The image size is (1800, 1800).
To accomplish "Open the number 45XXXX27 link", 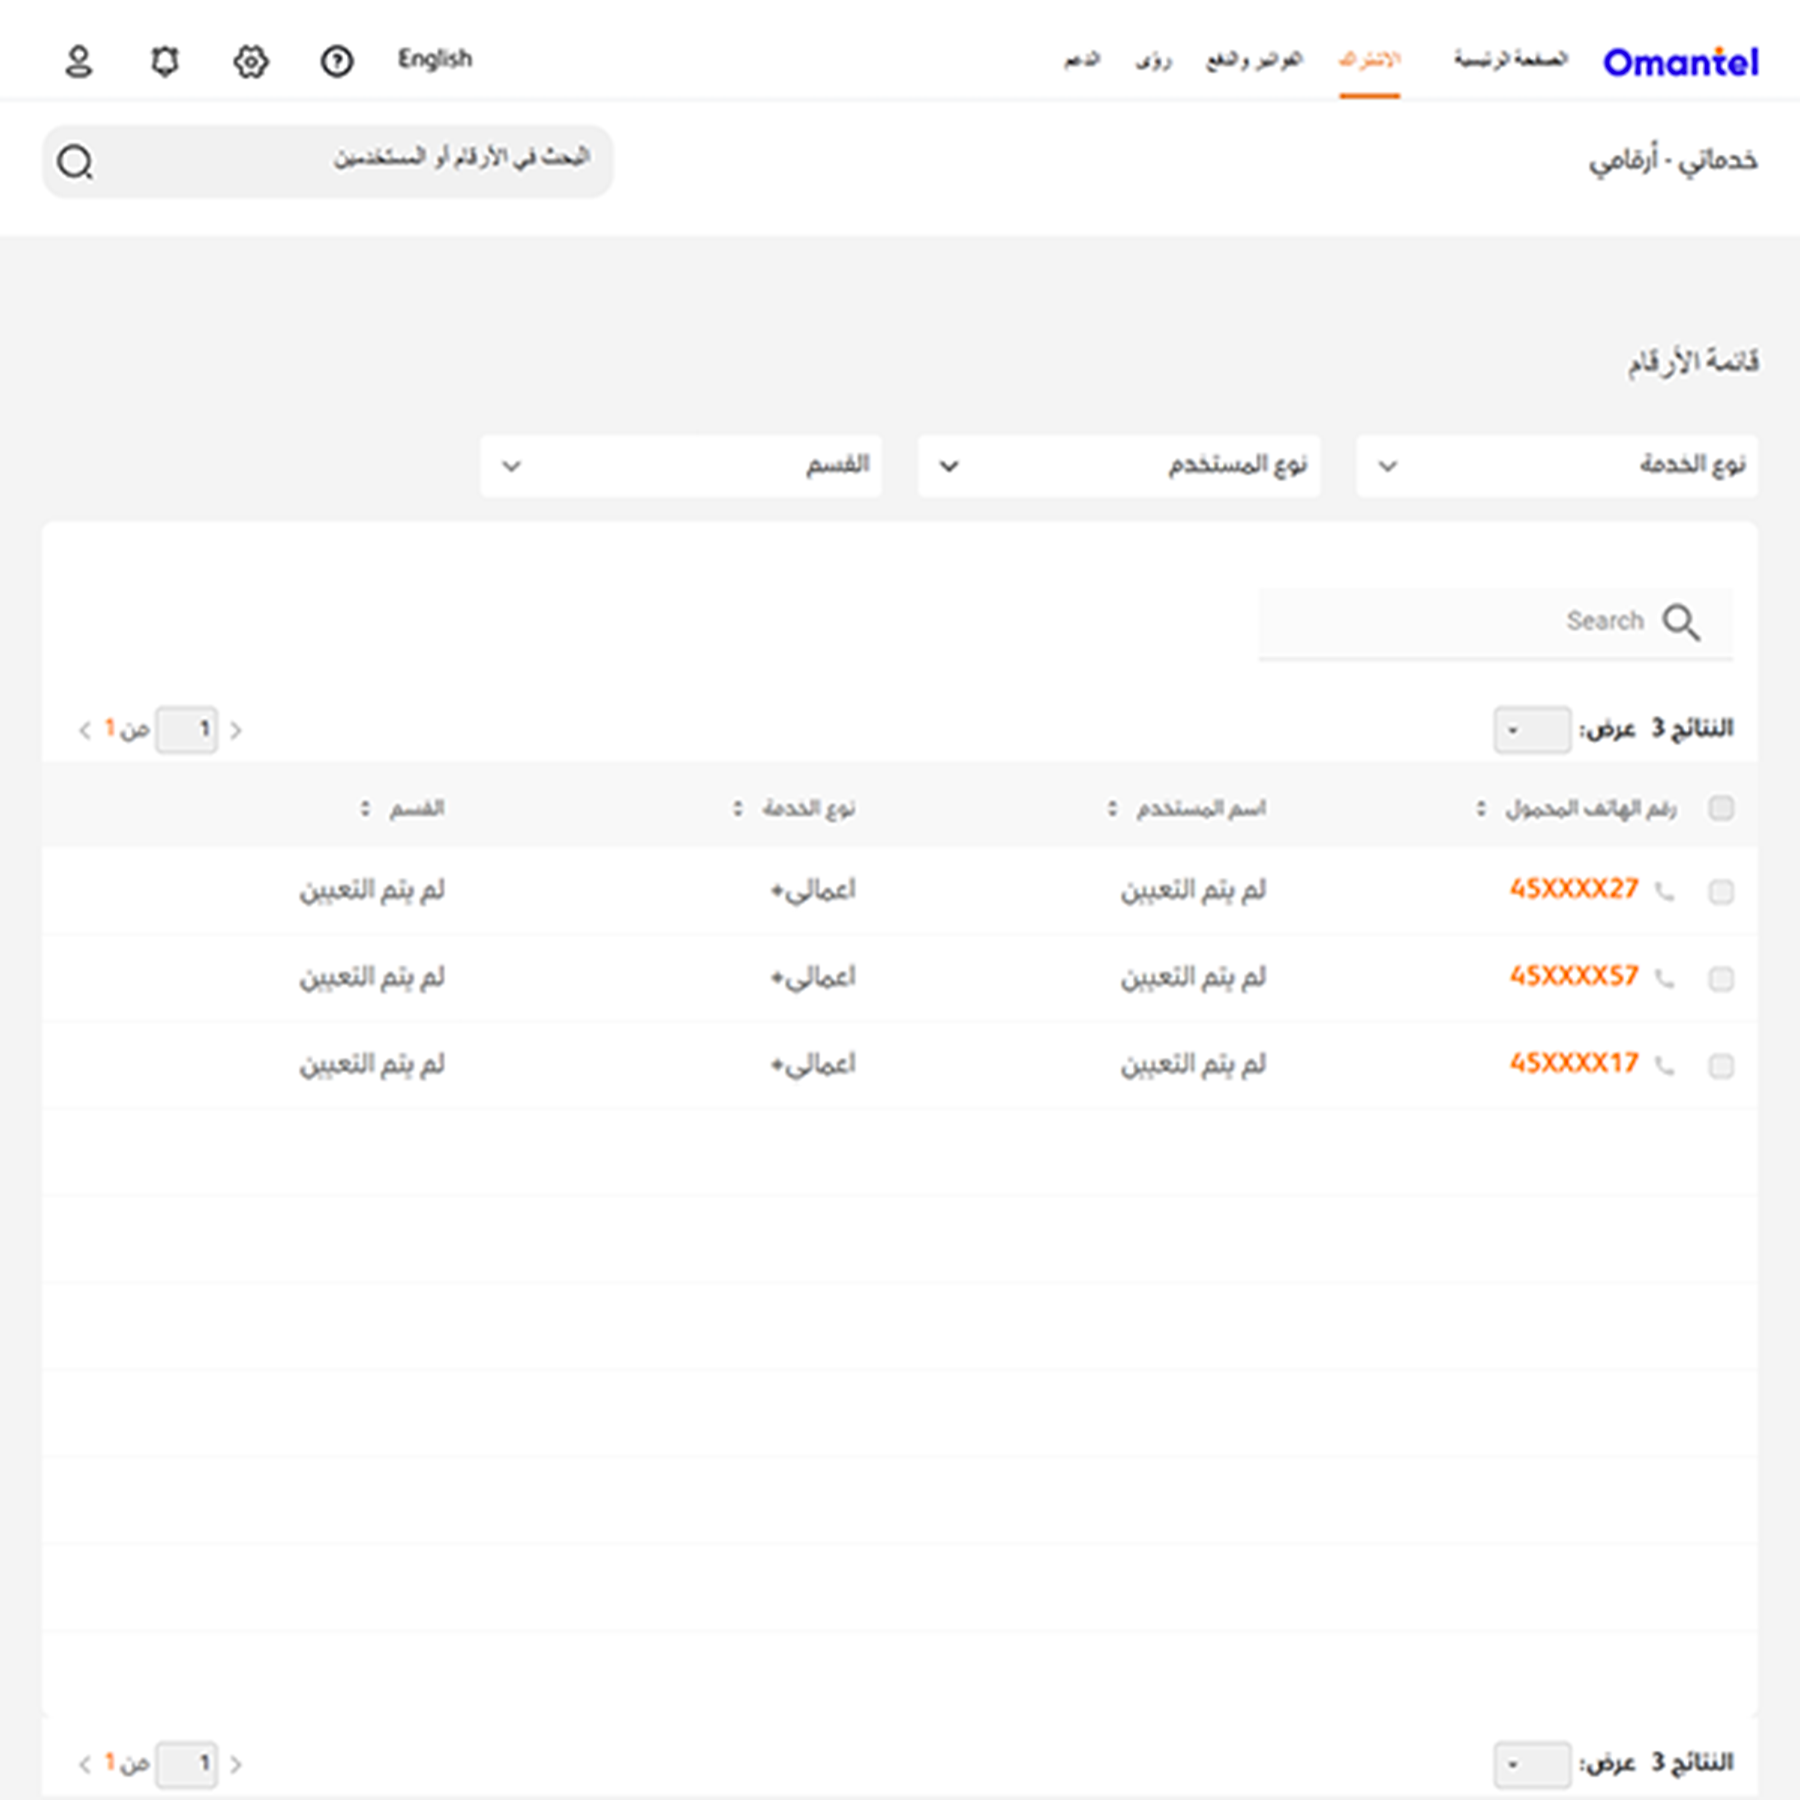I will click(1574, 889).
